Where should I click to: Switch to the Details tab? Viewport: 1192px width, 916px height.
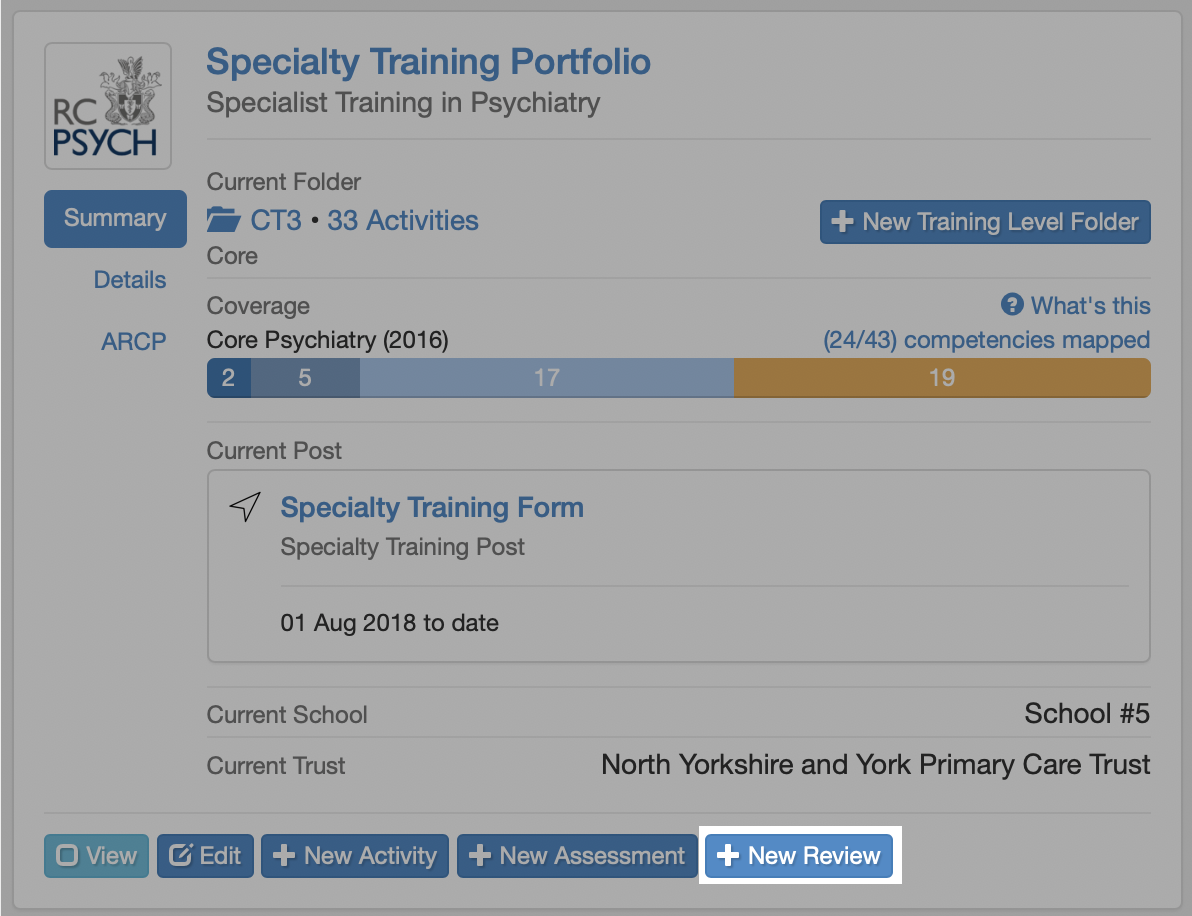[130, 280]
